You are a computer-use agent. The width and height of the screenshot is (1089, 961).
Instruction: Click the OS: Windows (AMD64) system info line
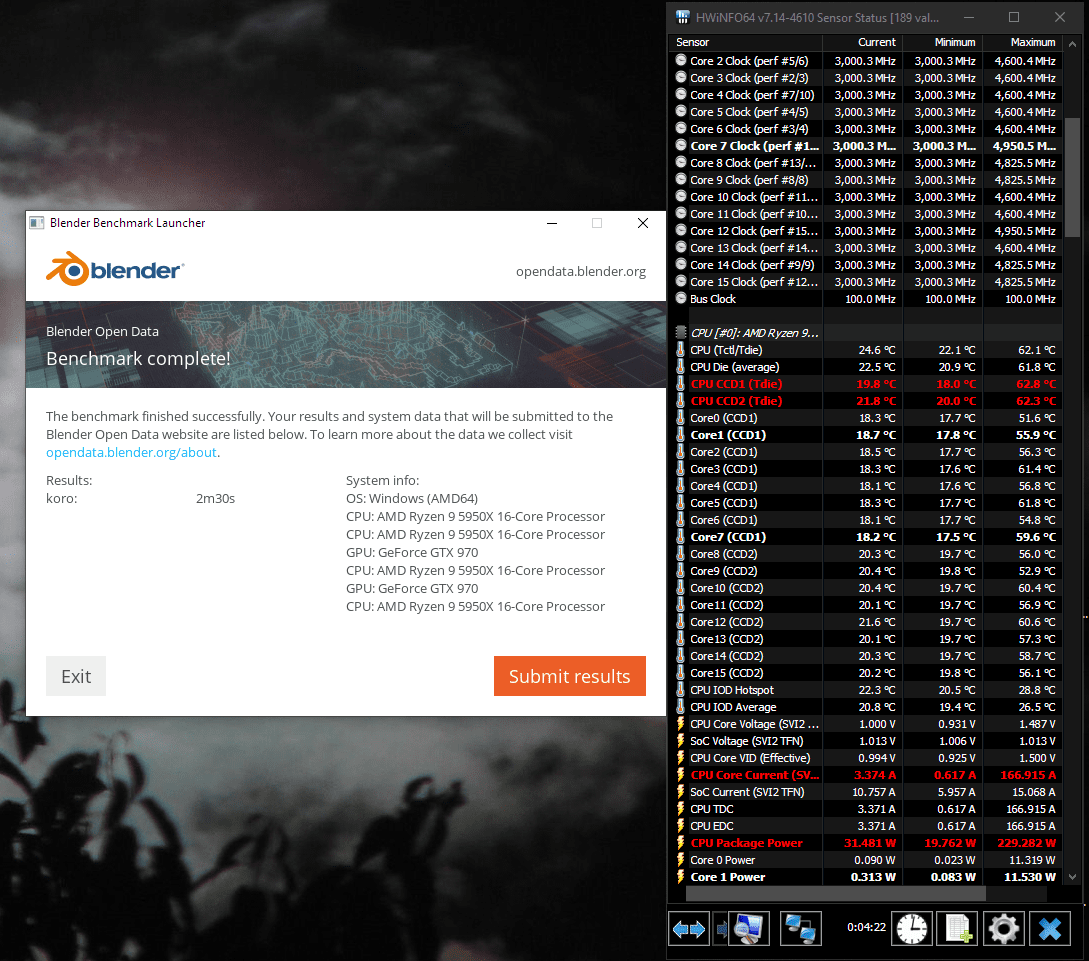pyautogui.click(x=412, y=499)
